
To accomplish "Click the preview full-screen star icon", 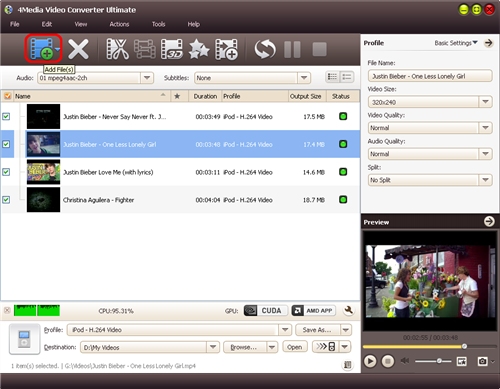I will pos(462,361).
